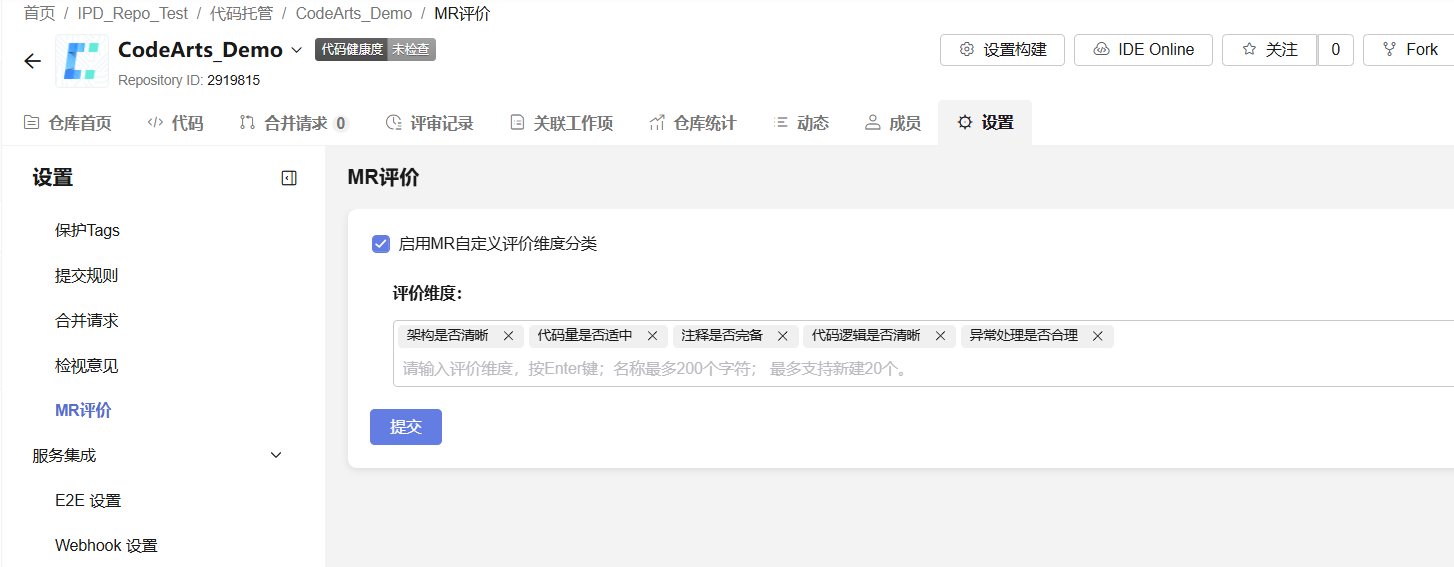This screenshot has height=567, width=1454.
Task: Go to the 评审记录 tab
Action: [x=429, y=123]
